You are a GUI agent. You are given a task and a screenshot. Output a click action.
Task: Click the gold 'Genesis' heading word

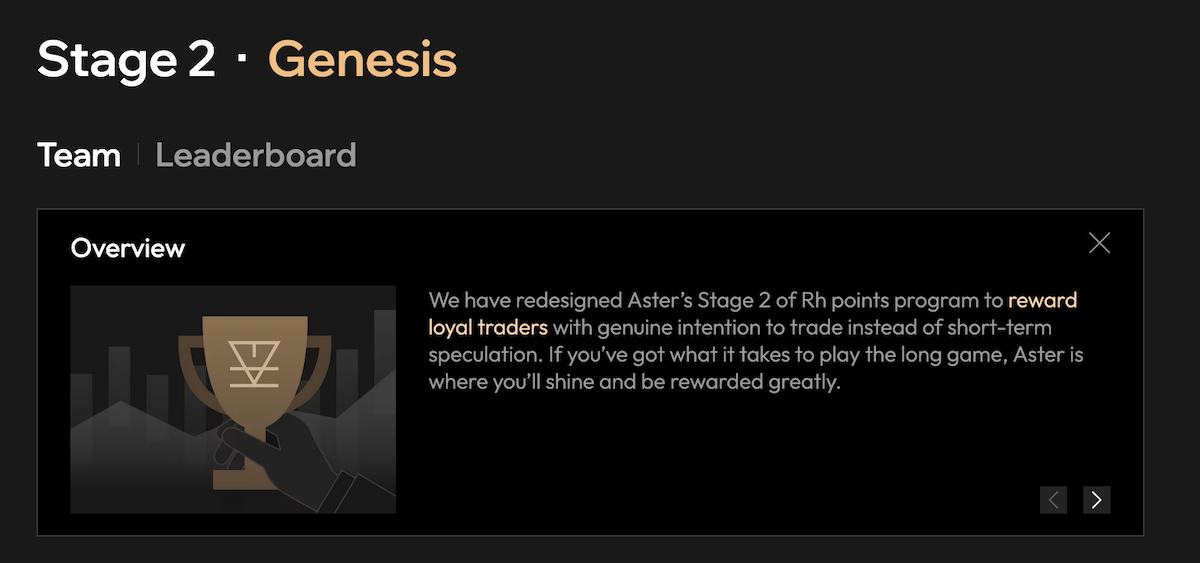pyautogui.click(x=362, y=60)
